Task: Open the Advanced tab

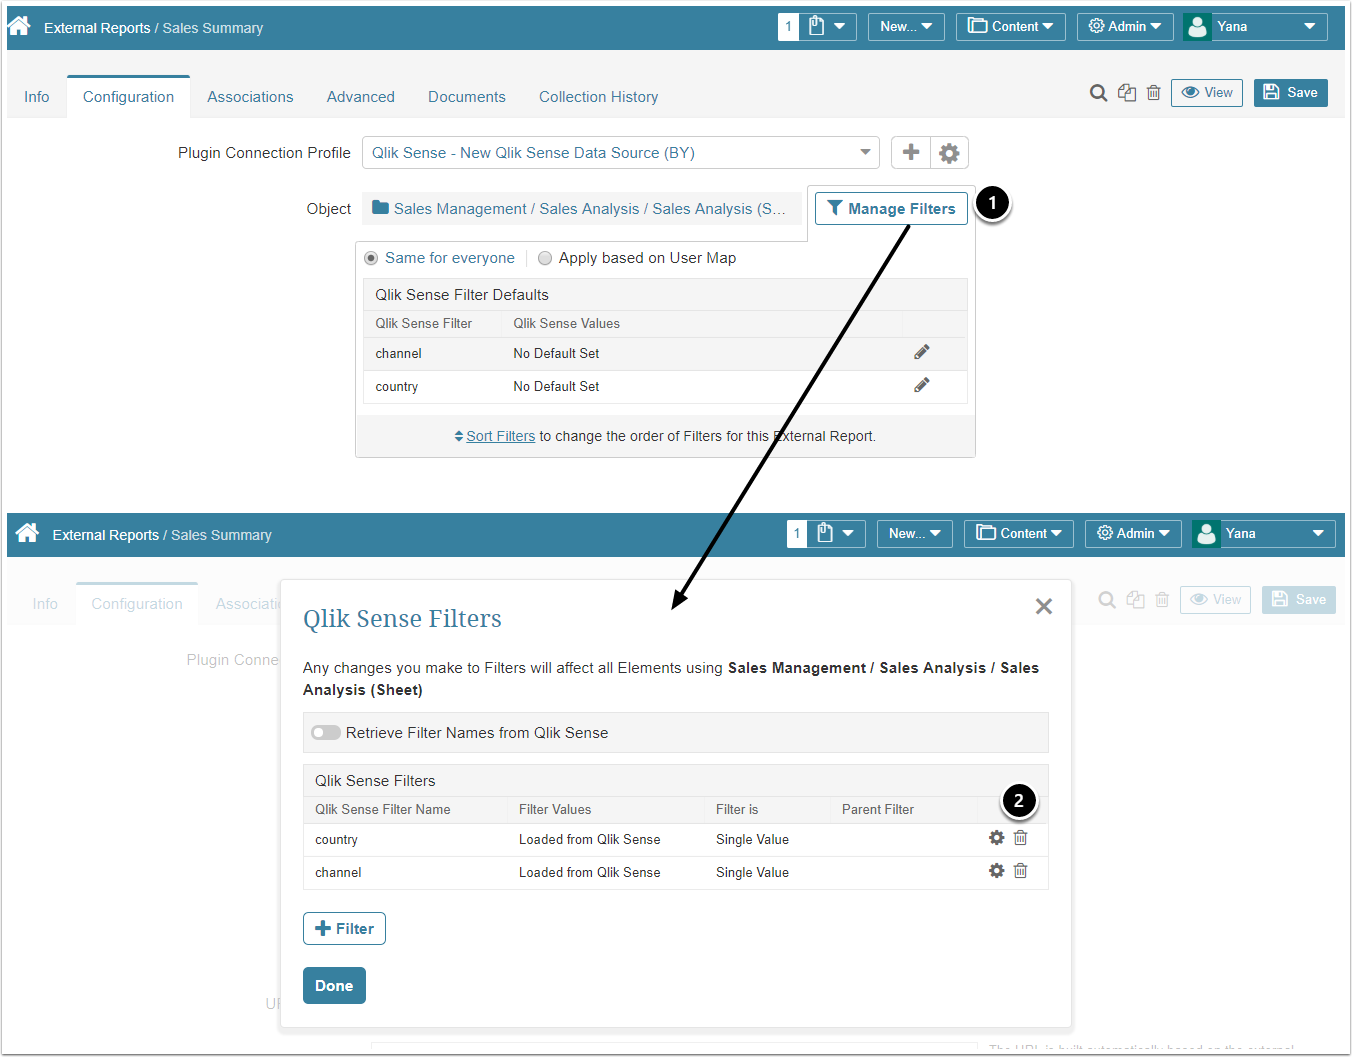Action: (x=361, y=97)
